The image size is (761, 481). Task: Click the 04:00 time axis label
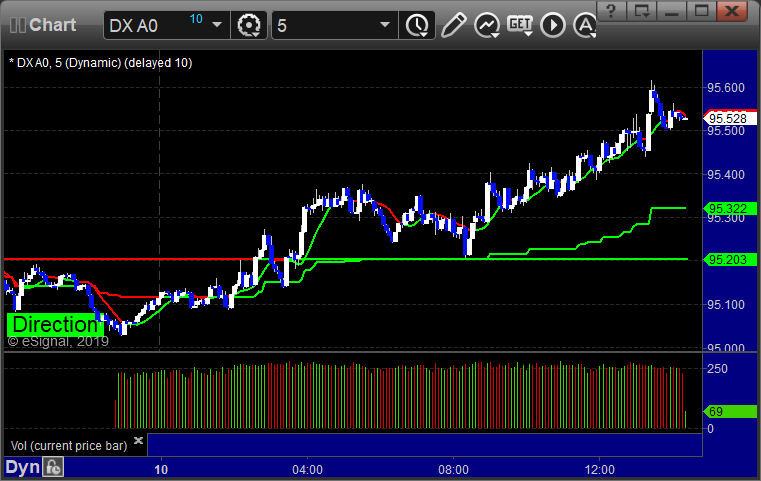307,470
